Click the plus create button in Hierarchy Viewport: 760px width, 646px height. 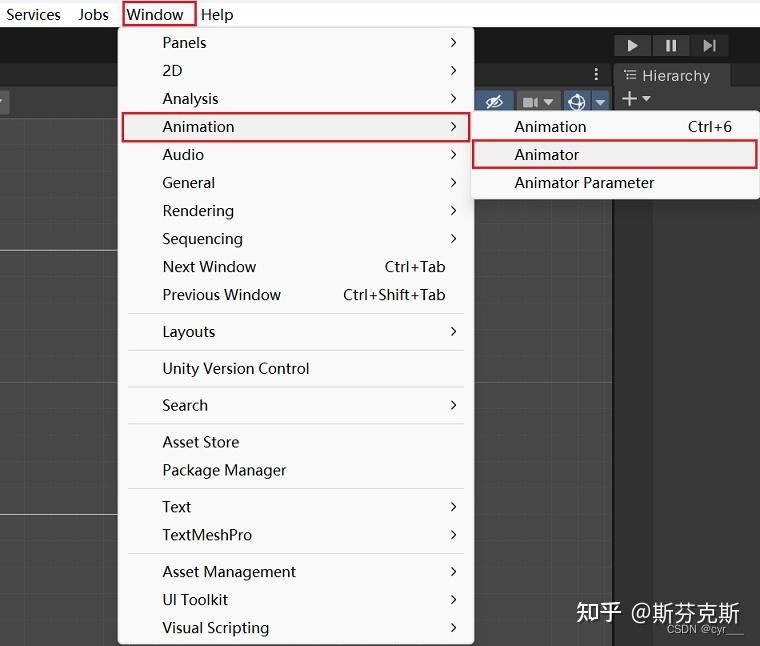coord(629,99)
